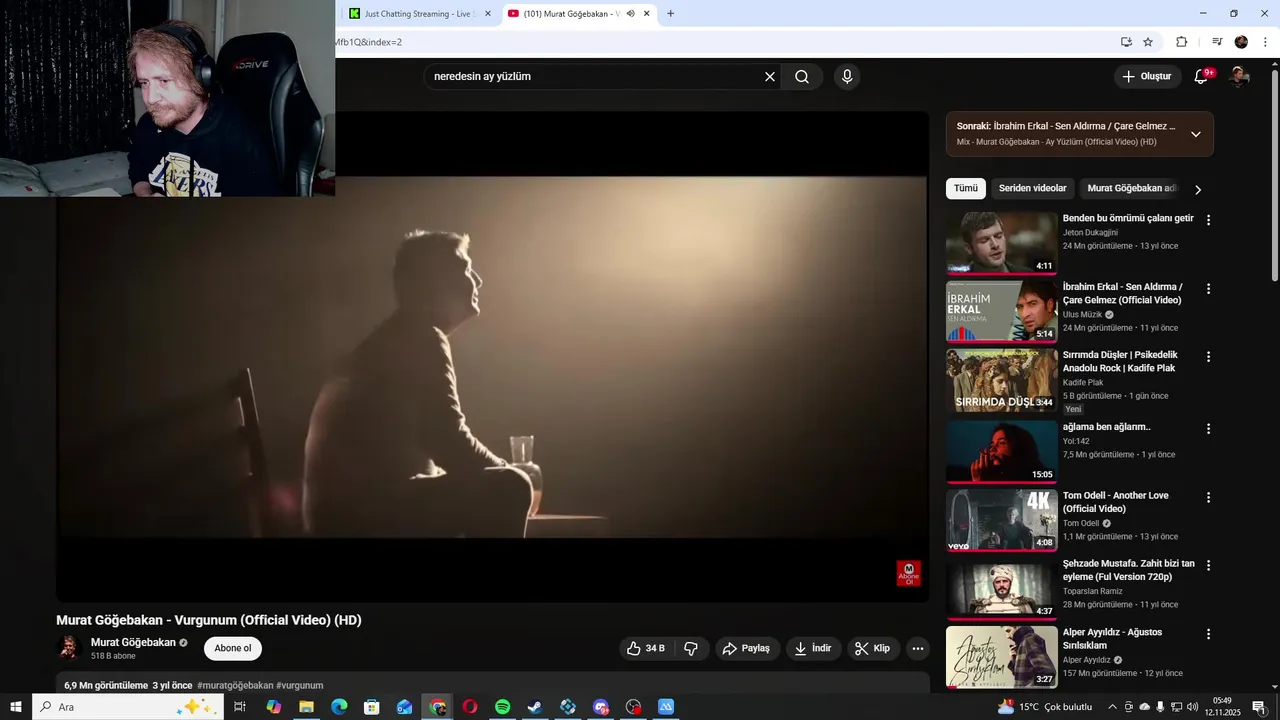
Task: Open system tray volume icon
Action: [x=1192, y=707]
